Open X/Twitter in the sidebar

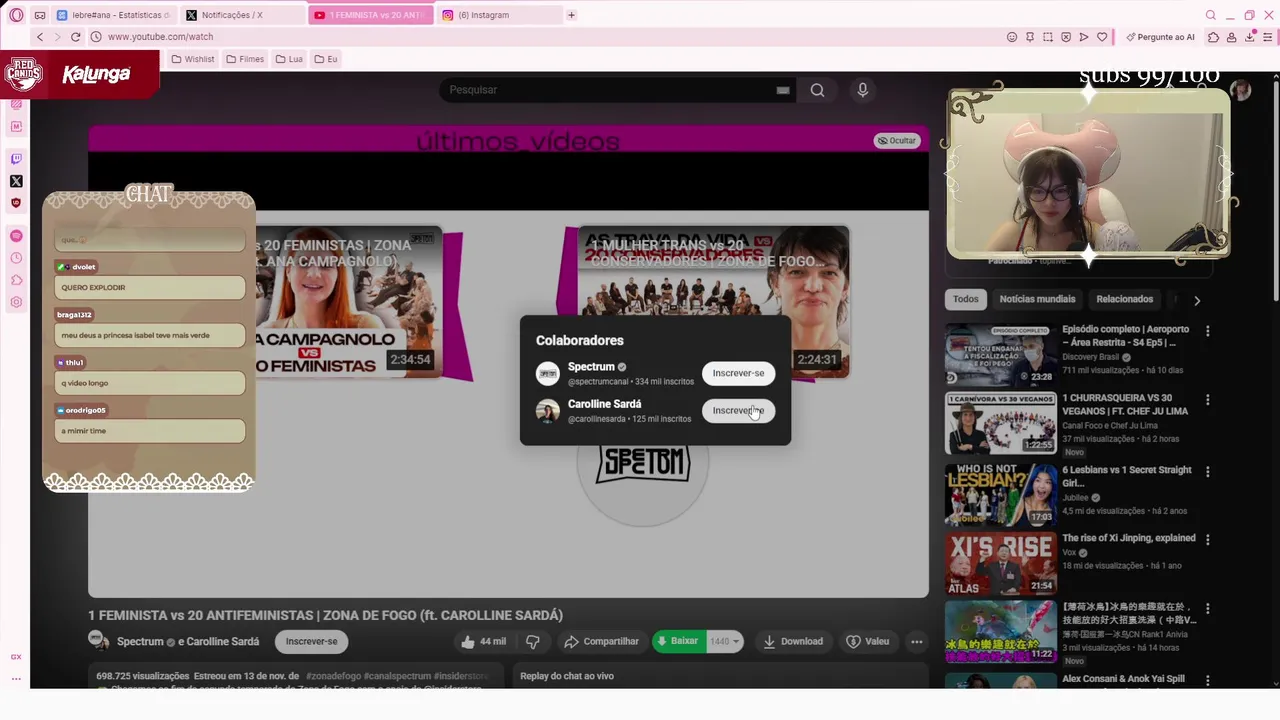click(16, 181)
